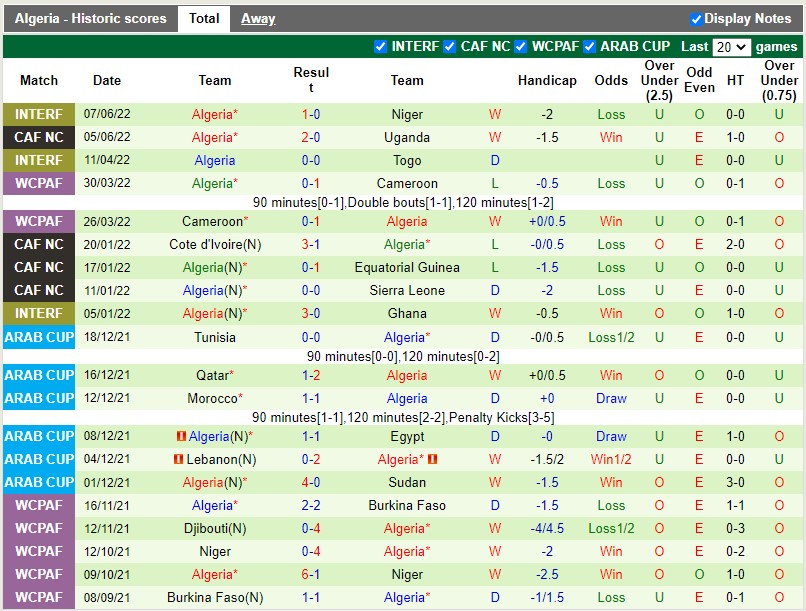Open the 0-0 result against Togo
Screen dimensions: 806x611
coord(311,160)
